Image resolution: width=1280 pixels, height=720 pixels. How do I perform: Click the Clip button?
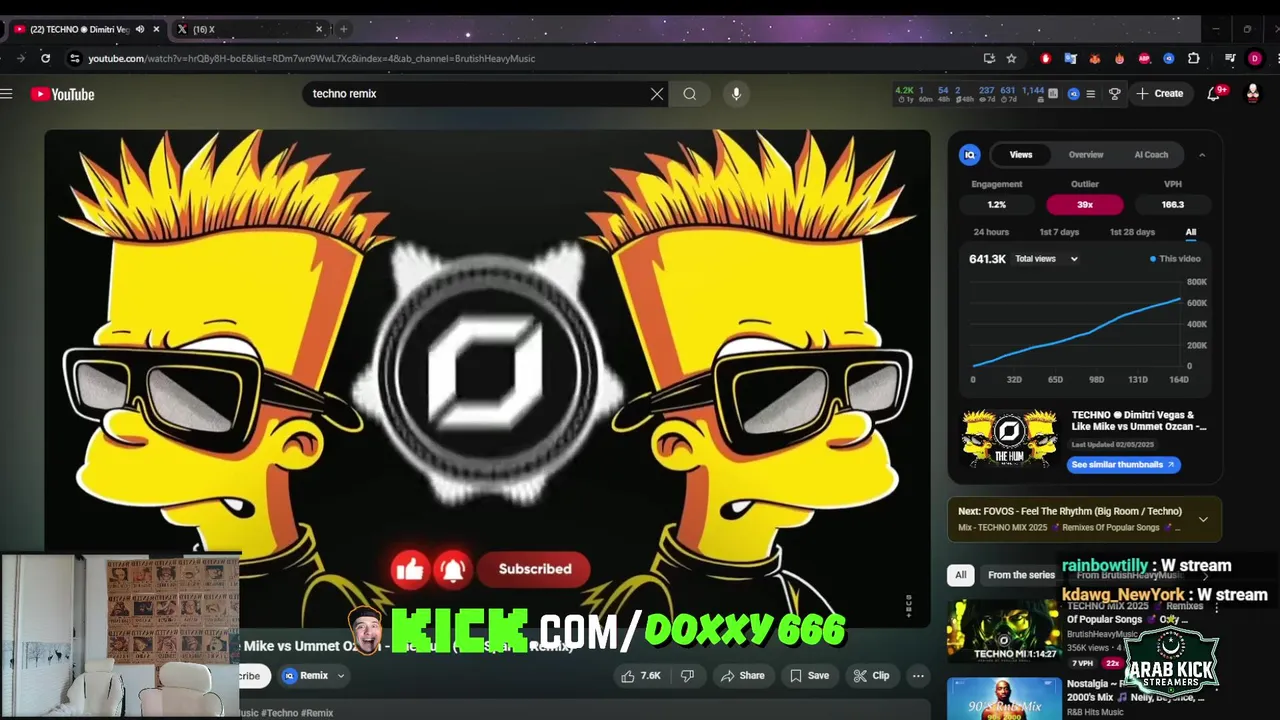click(871, 676)
